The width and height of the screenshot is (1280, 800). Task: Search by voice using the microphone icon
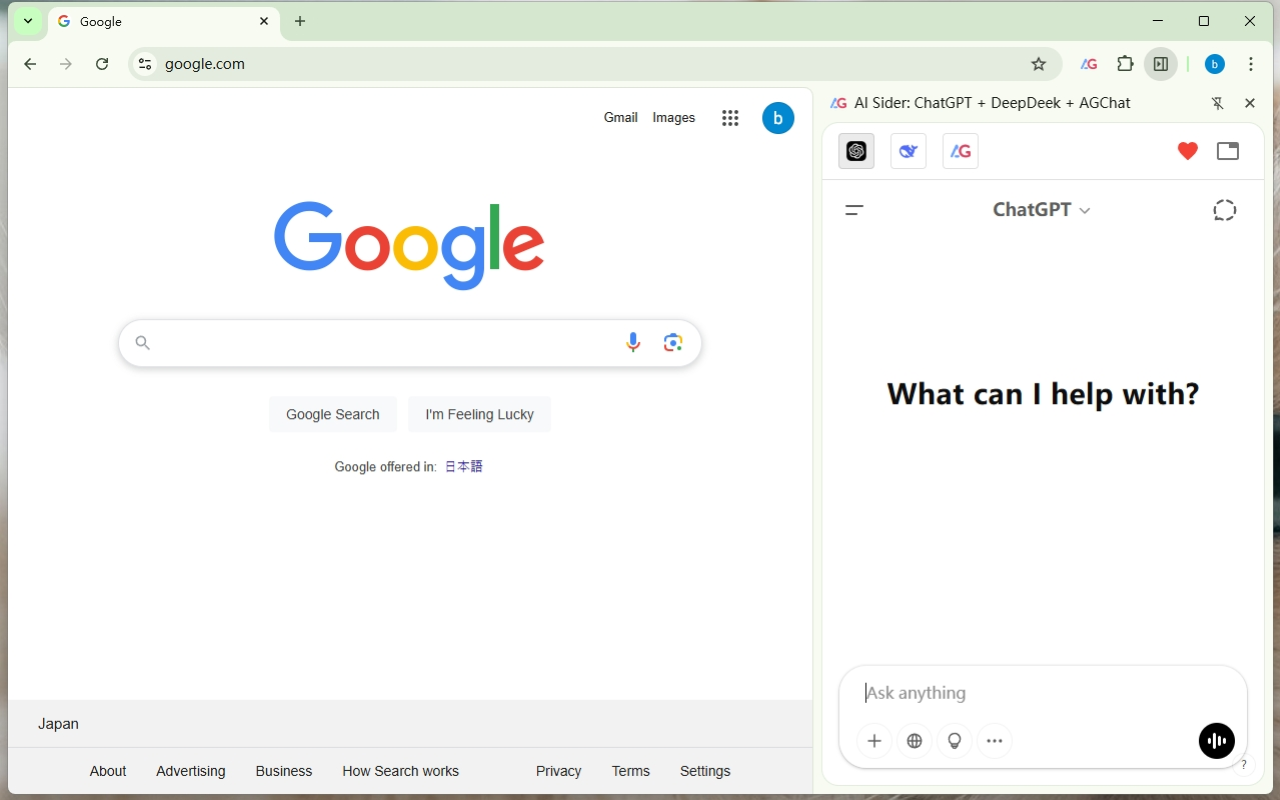click(633, 343)
